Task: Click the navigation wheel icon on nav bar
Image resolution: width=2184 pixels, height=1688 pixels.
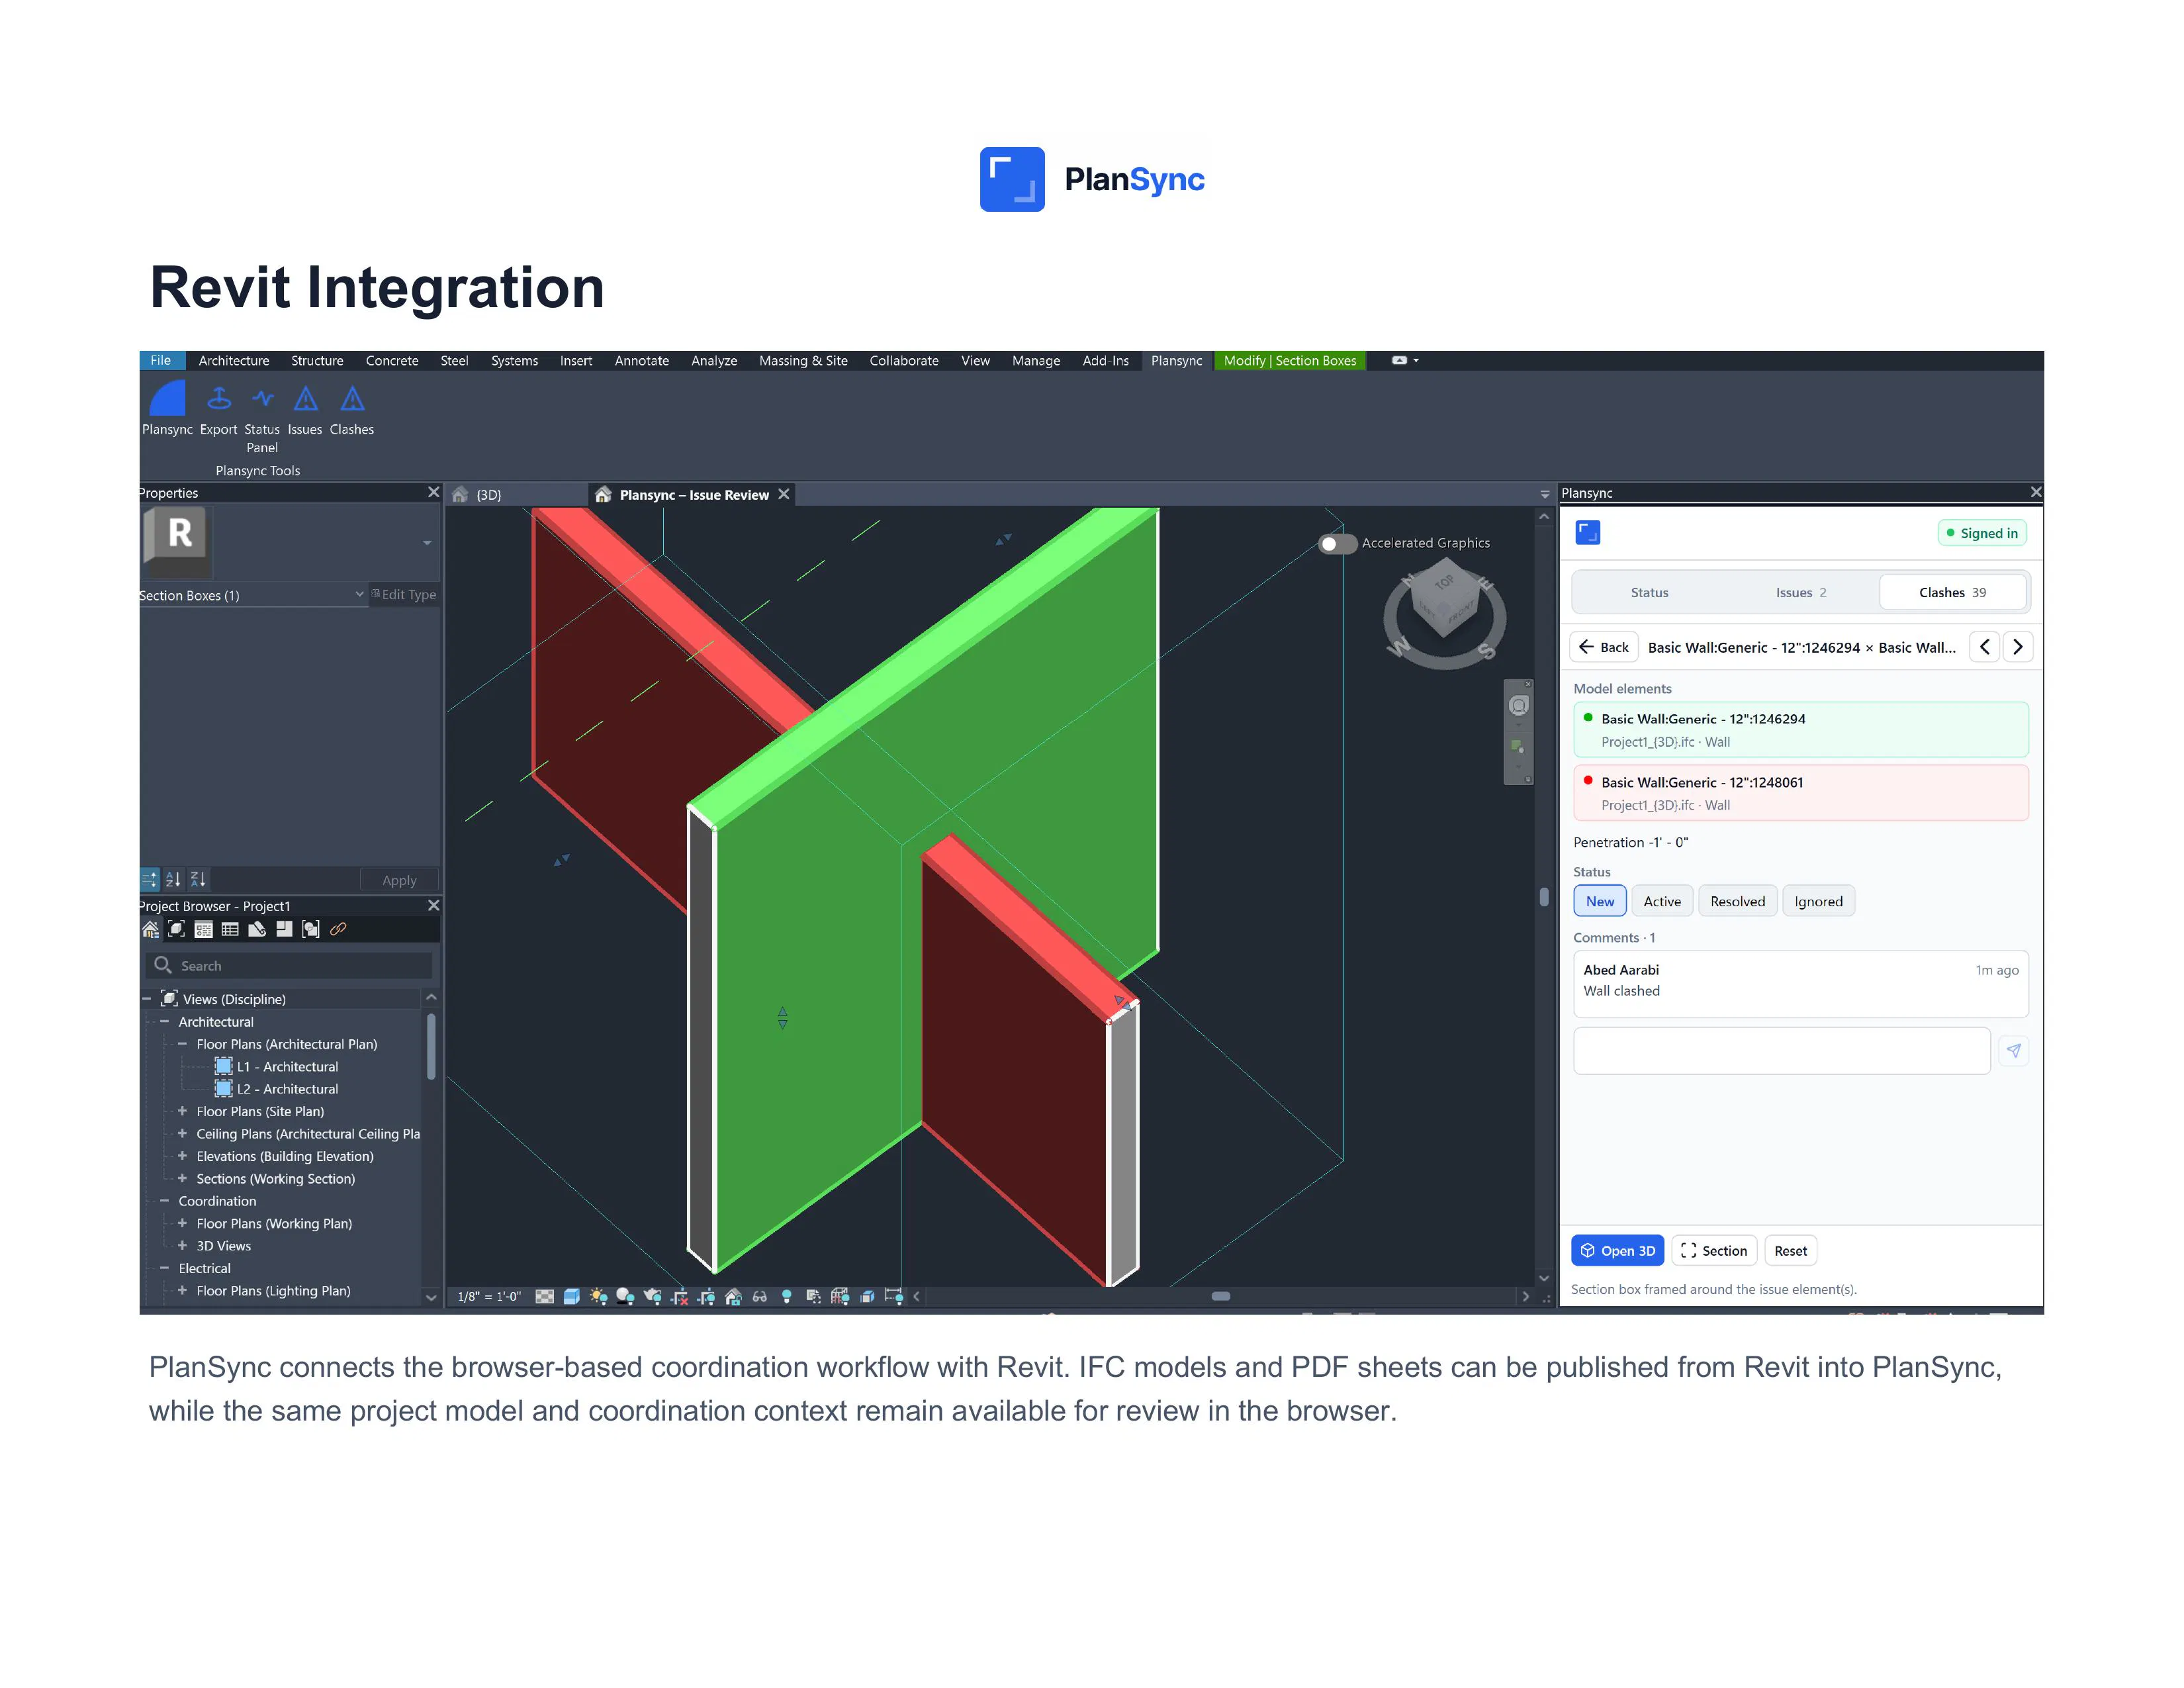Action: 1518,706
